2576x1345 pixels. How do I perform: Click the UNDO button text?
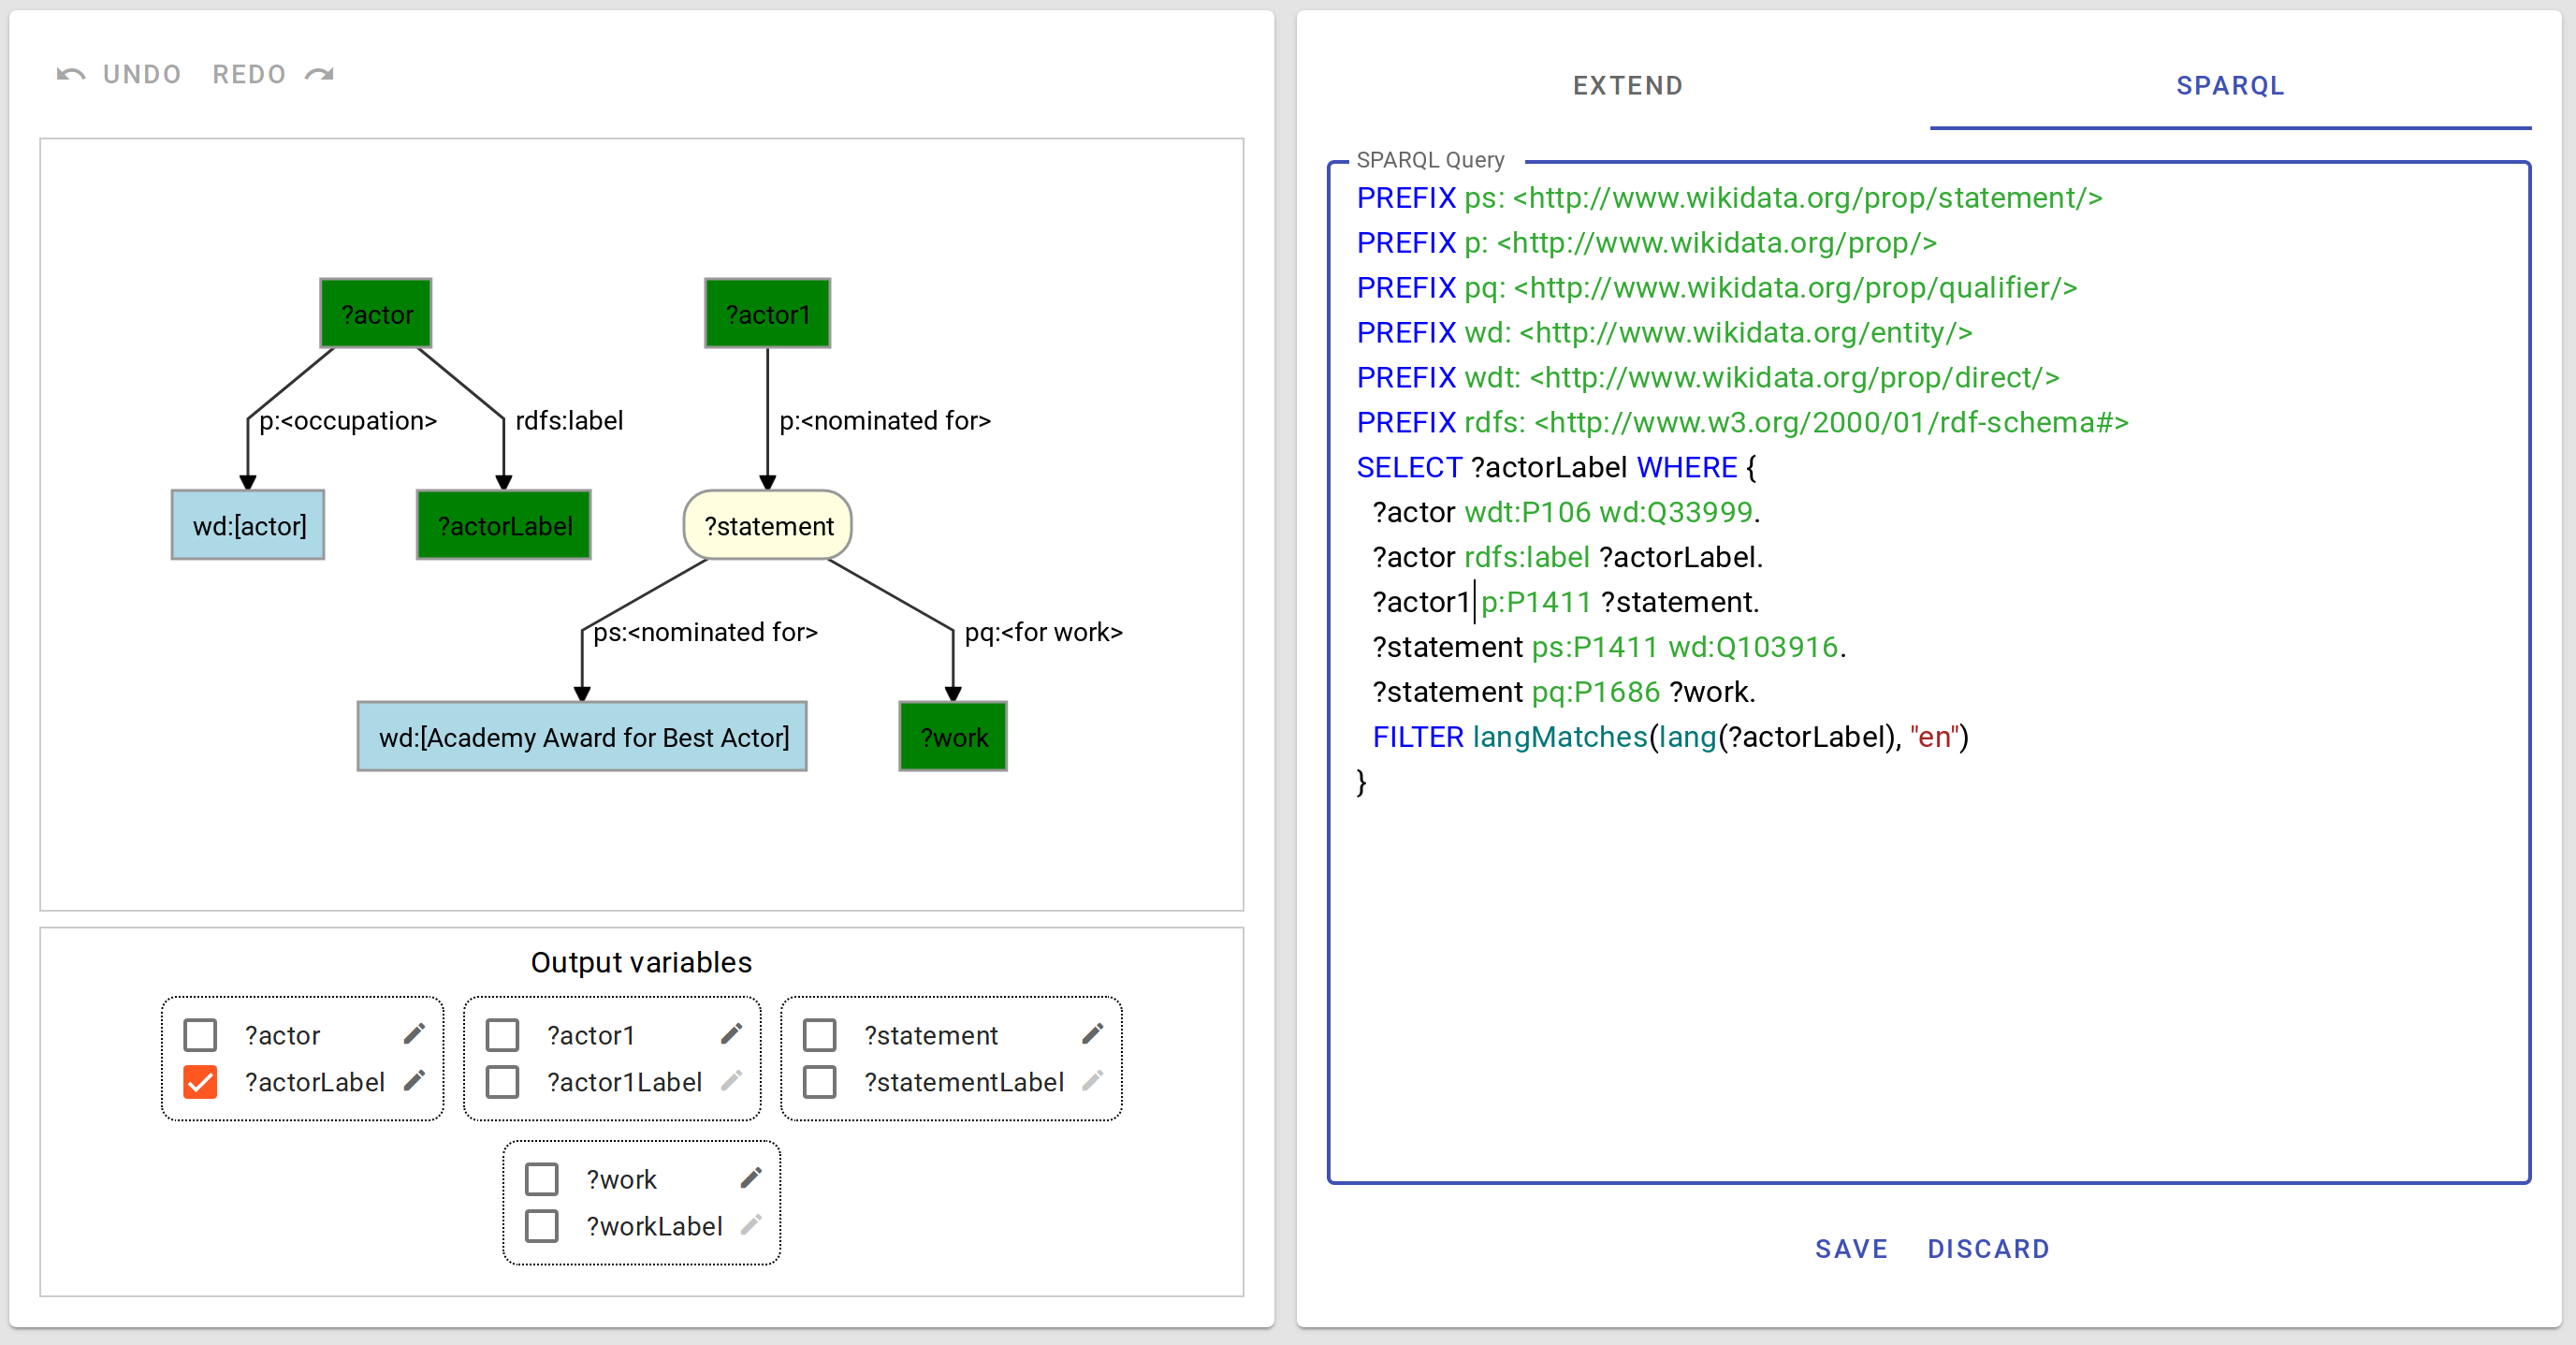142,75
